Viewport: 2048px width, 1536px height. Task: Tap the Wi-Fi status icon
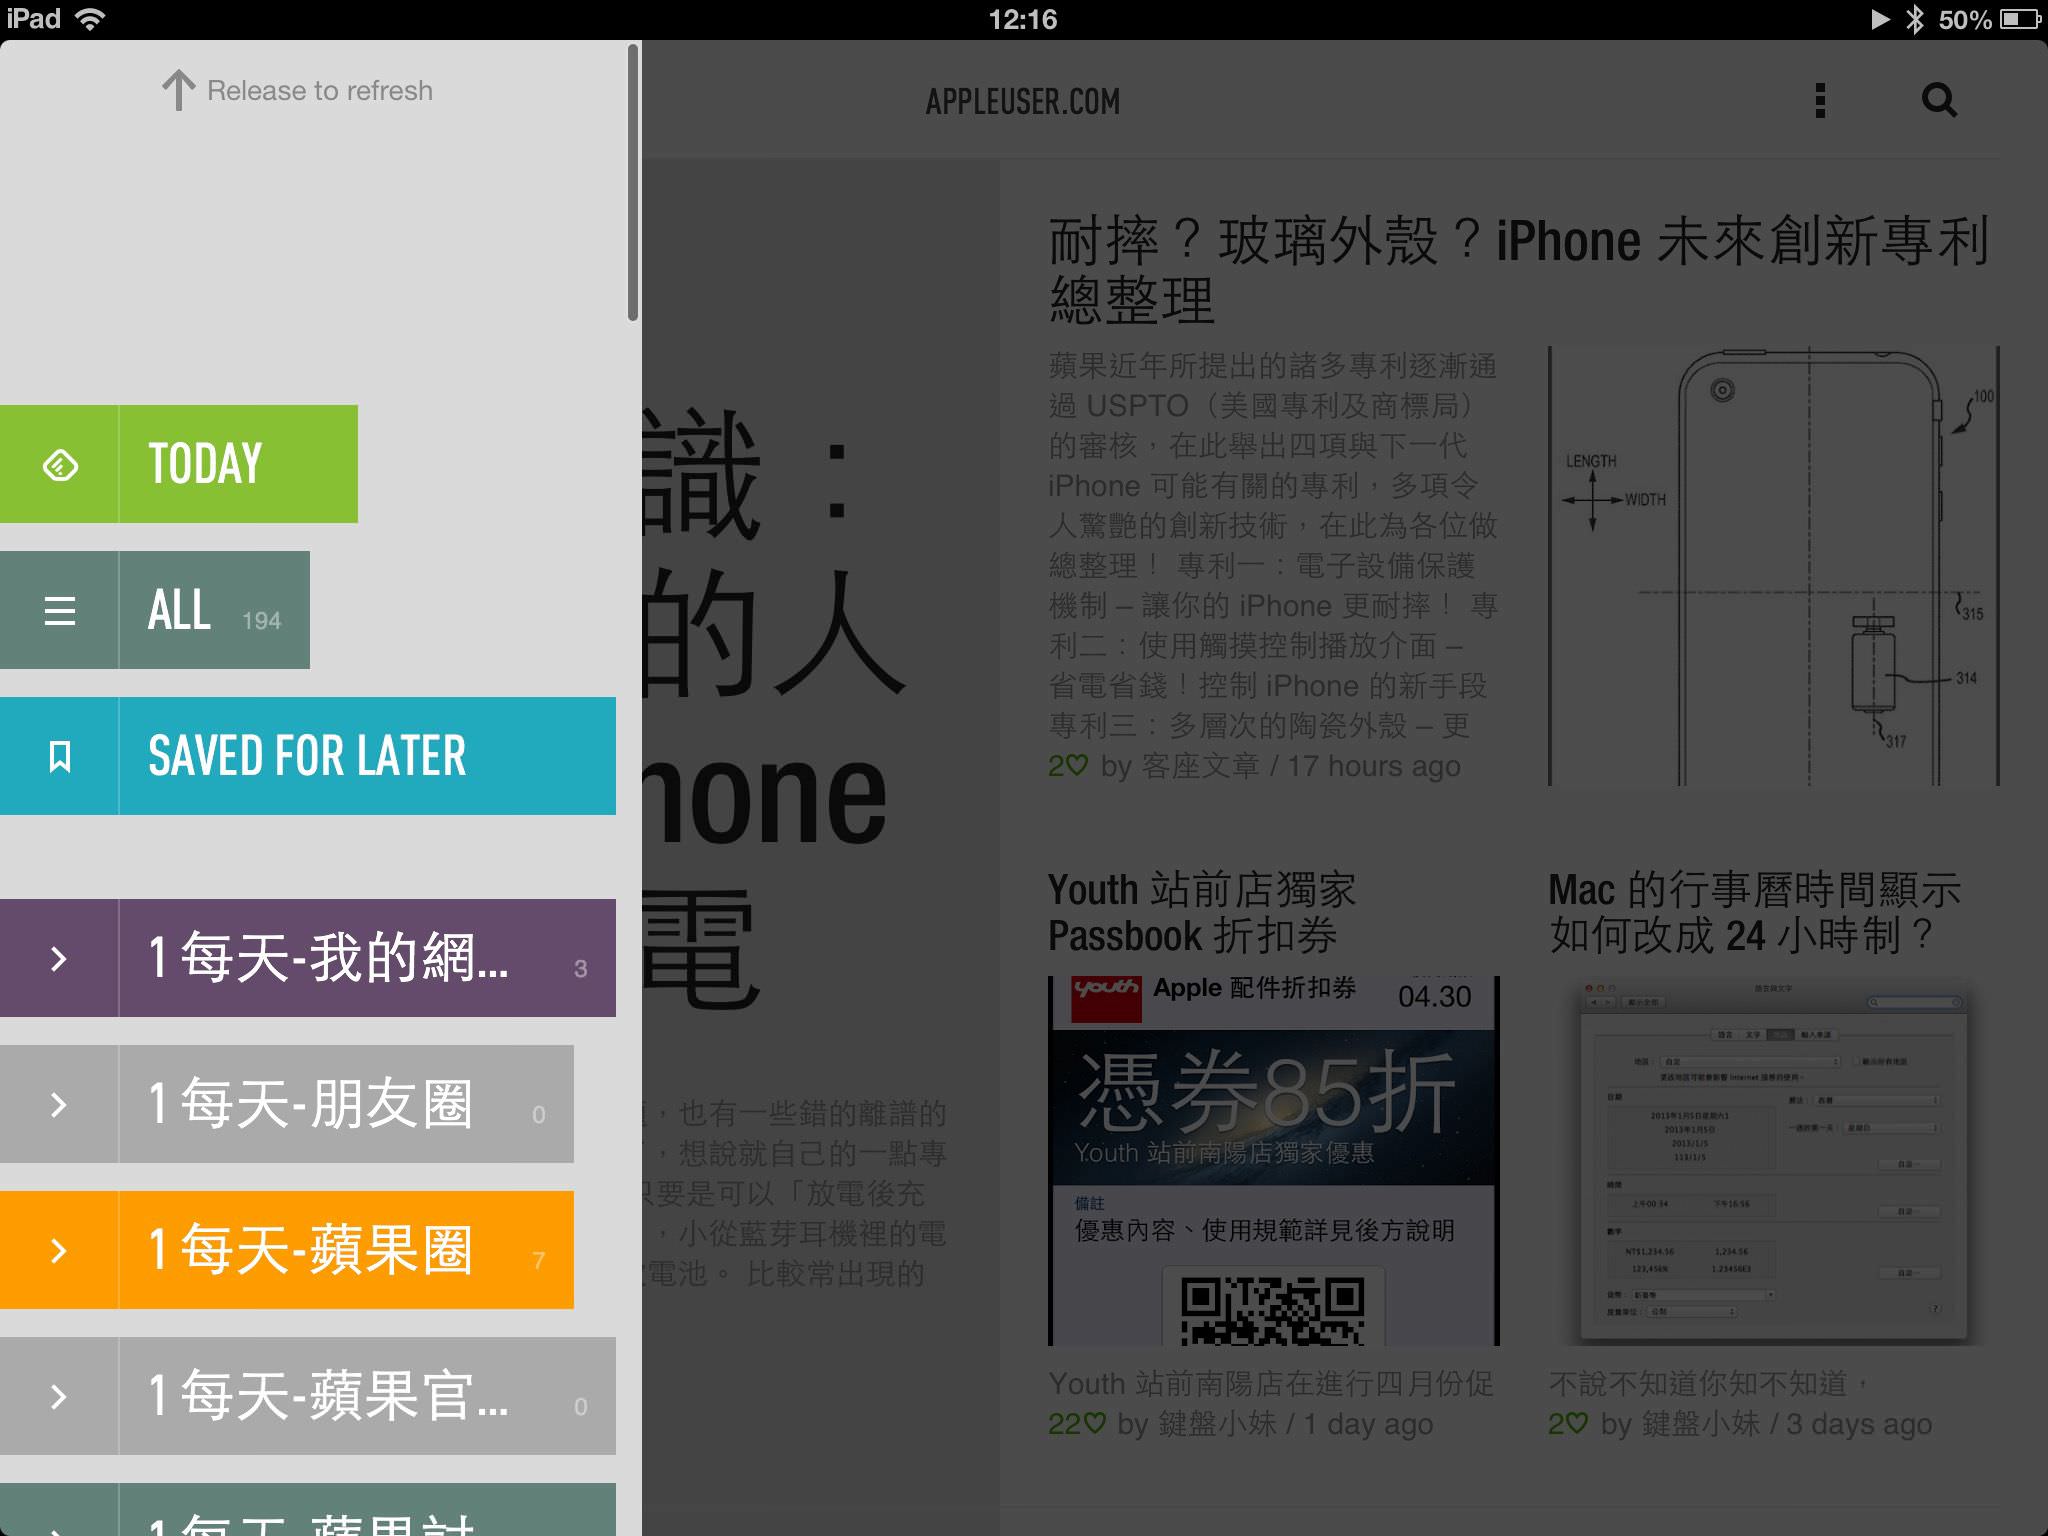tap(91, 19)
